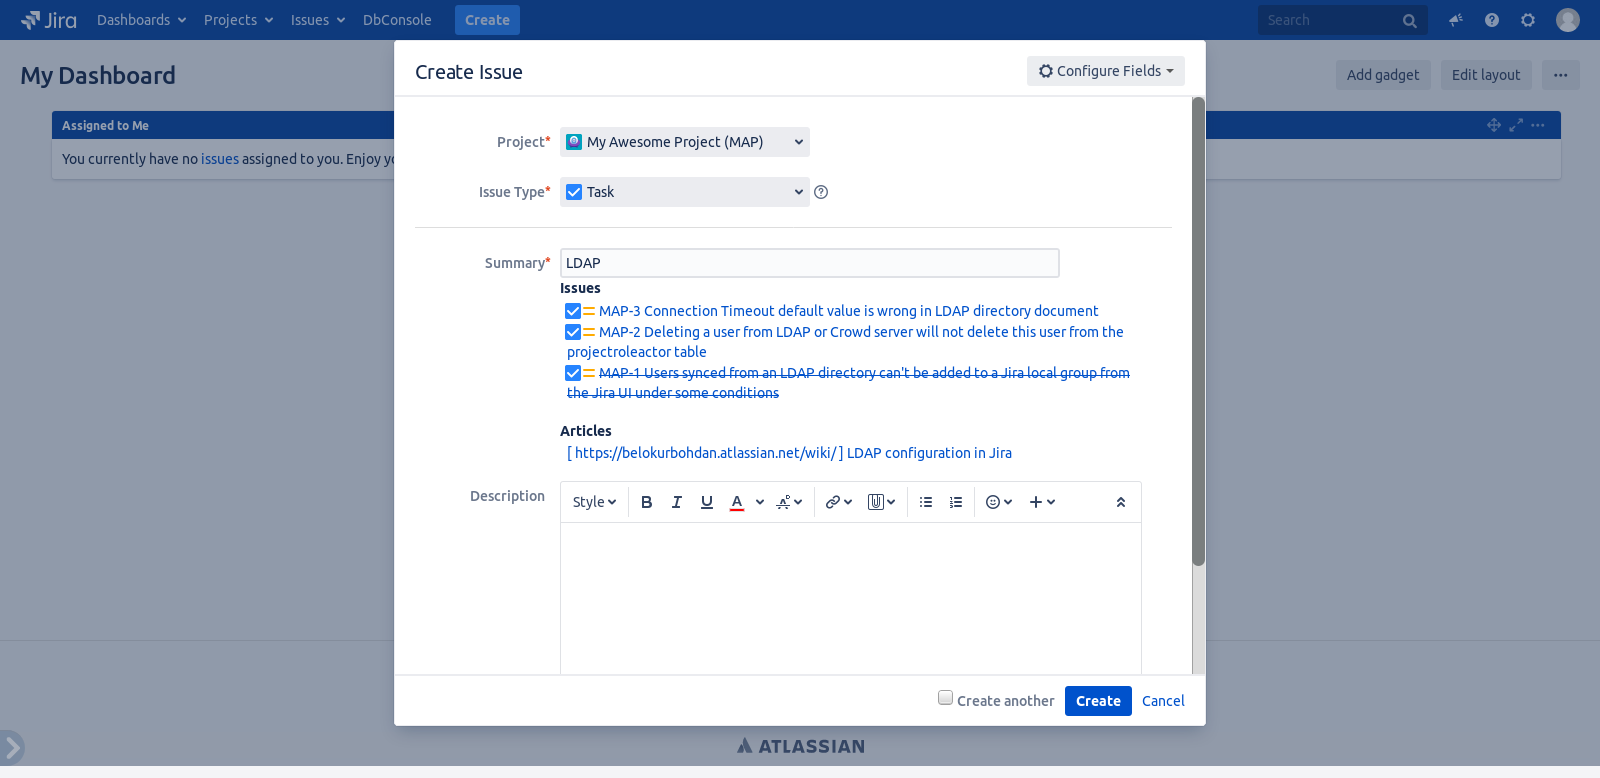The height and width of the screenshot is (778, 1600).
Task: Open Configure Fields dropdown
Action: pyautogui.click(x=1106, y=71)
